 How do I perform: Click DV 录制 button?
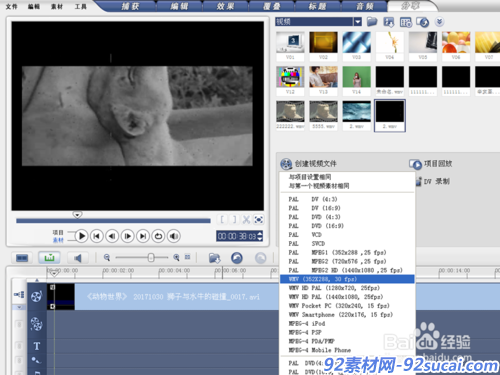pyautogui.click(x=433, y=181)
